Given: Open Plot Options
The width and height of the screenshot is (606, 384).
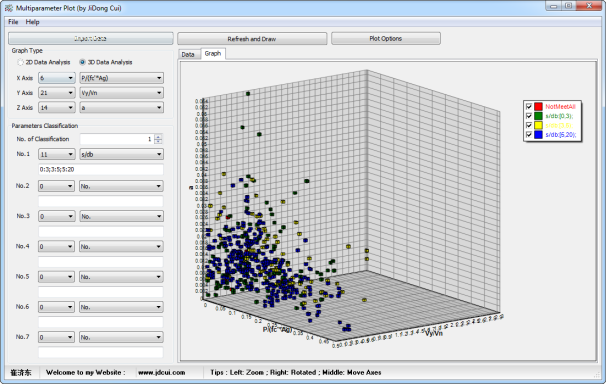Looking at the screenshot, I should pos(385,39).
